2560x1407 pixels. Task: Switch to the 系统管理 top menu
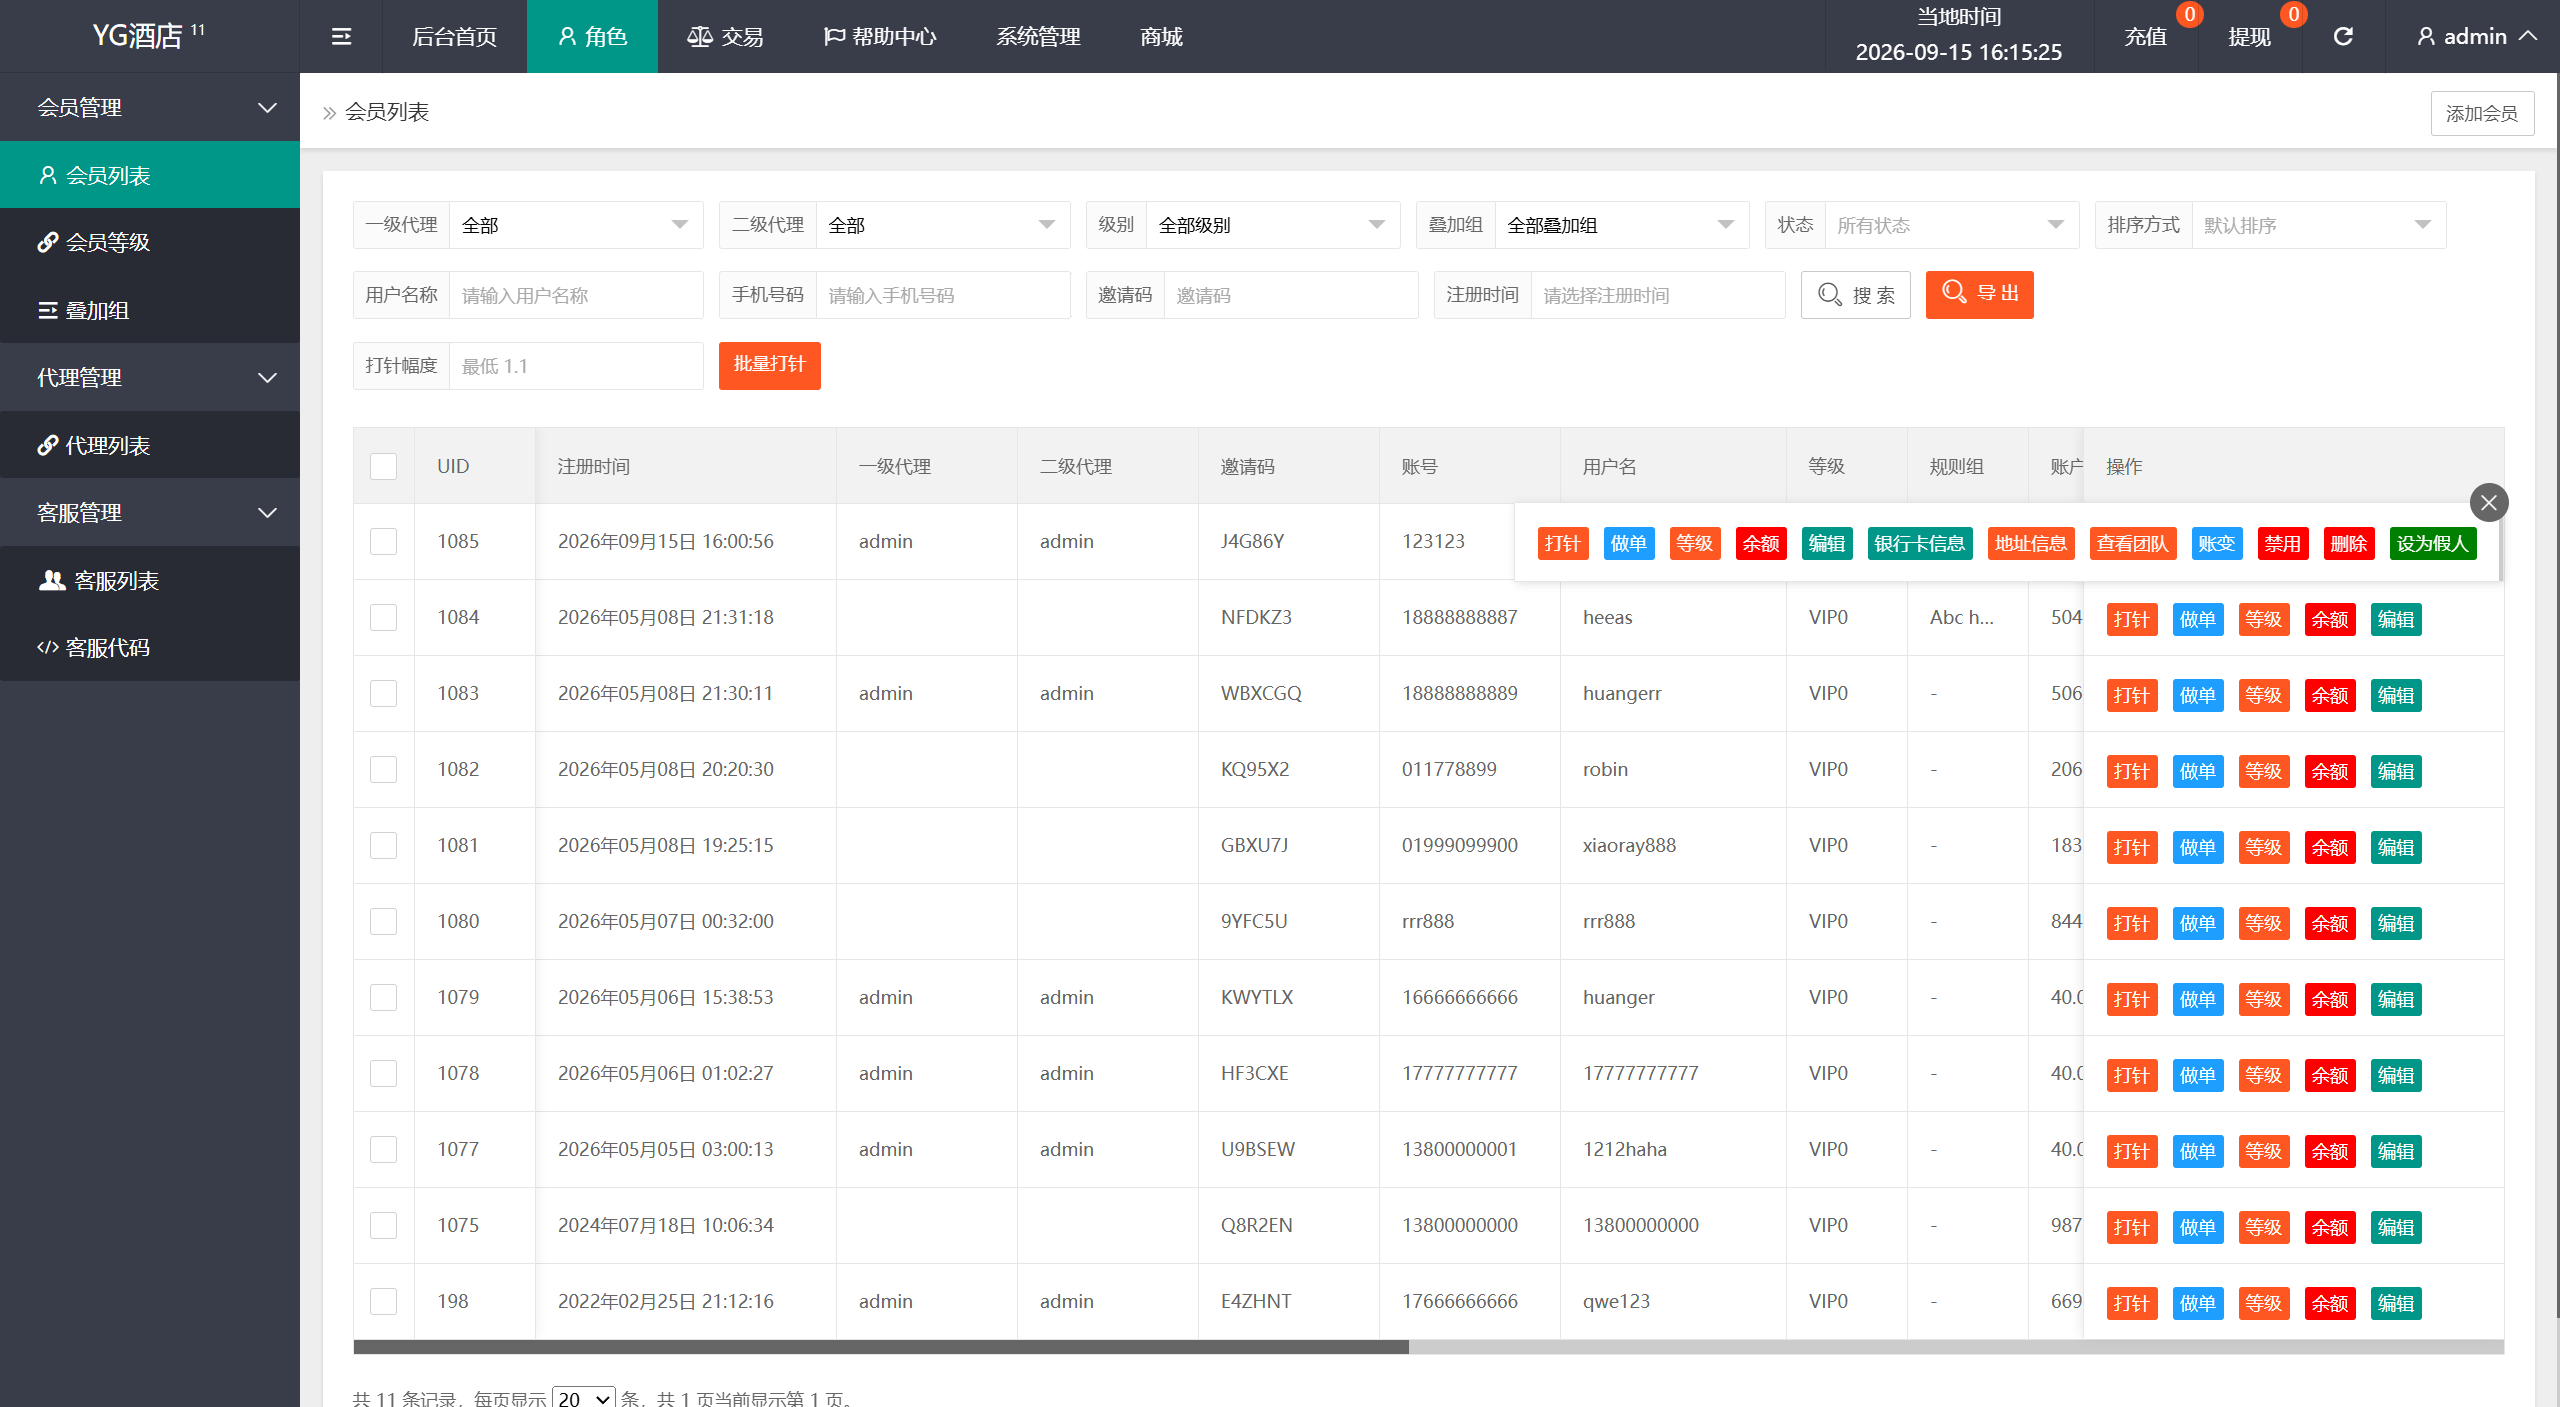(1038, 37)
